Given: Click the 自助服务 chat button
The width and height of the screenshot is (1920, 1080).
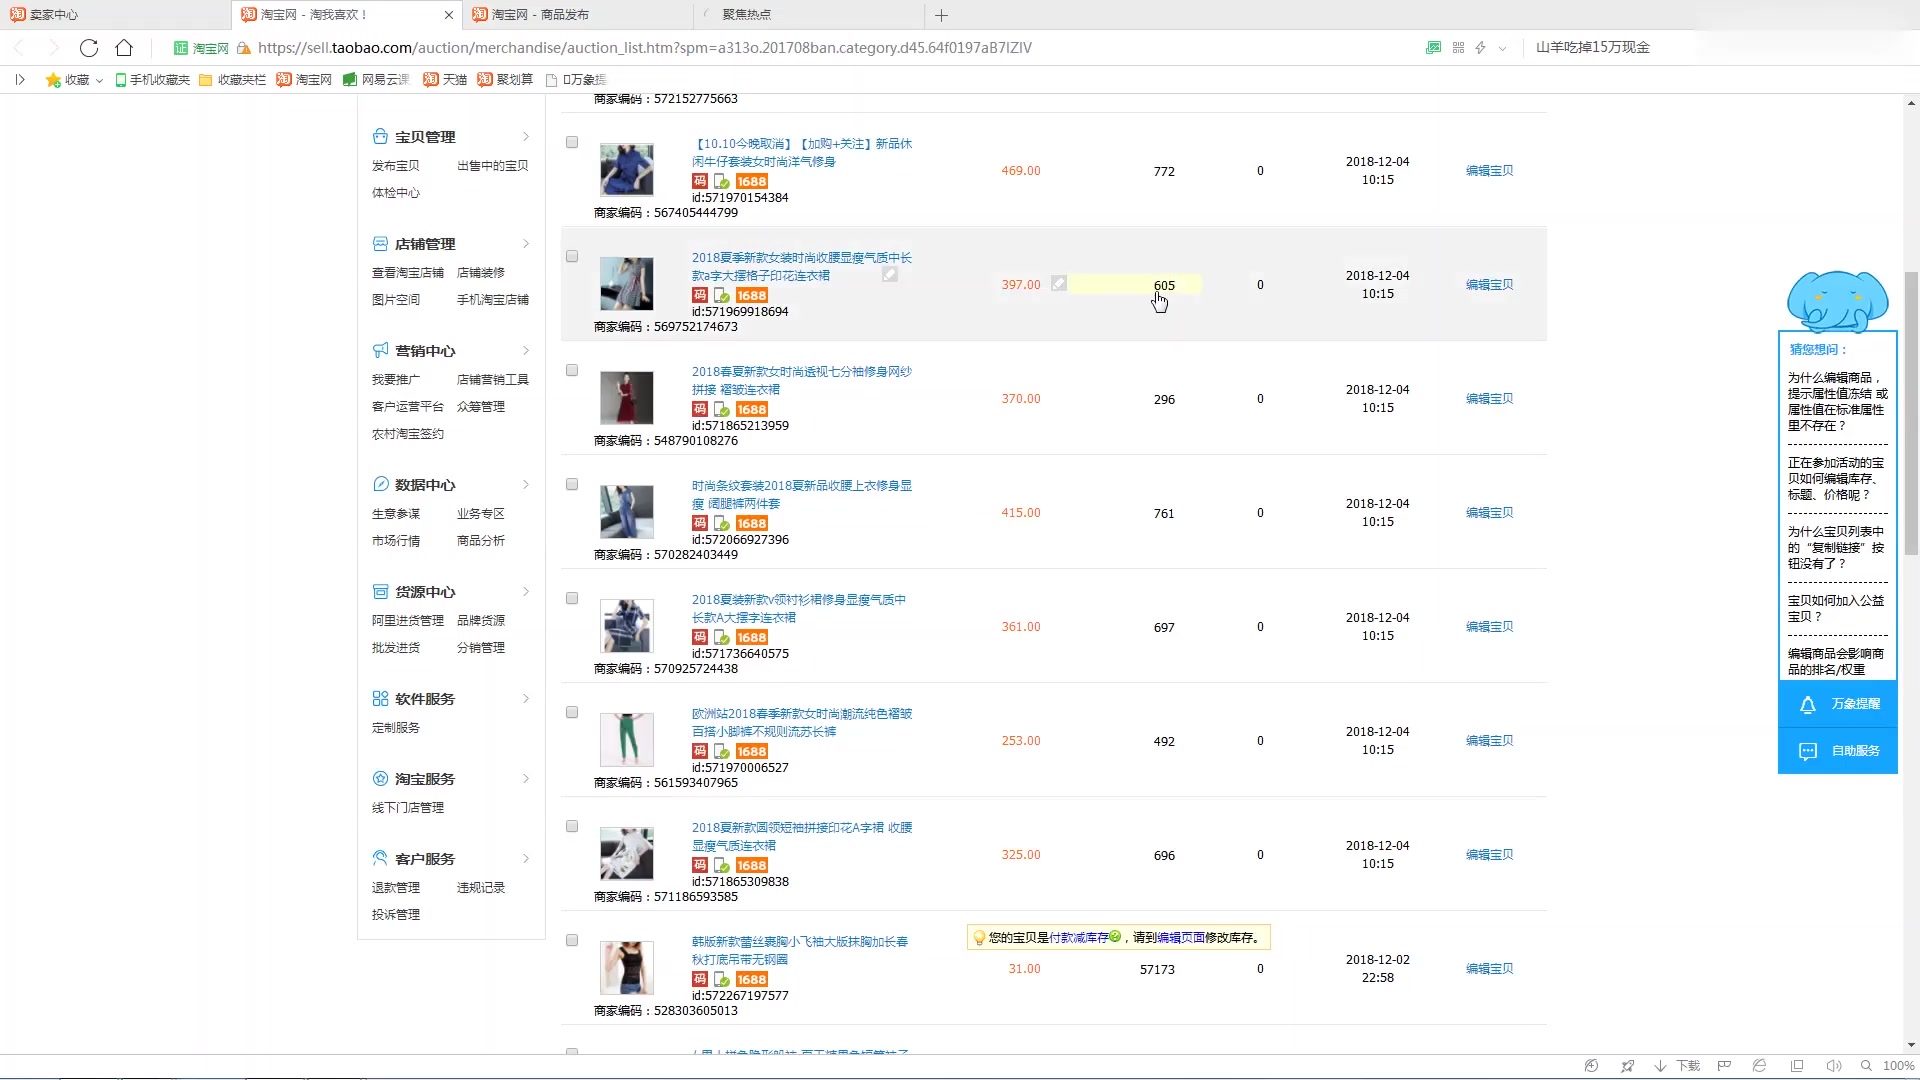Looking at the screenshot, I should pos(1838,751).
